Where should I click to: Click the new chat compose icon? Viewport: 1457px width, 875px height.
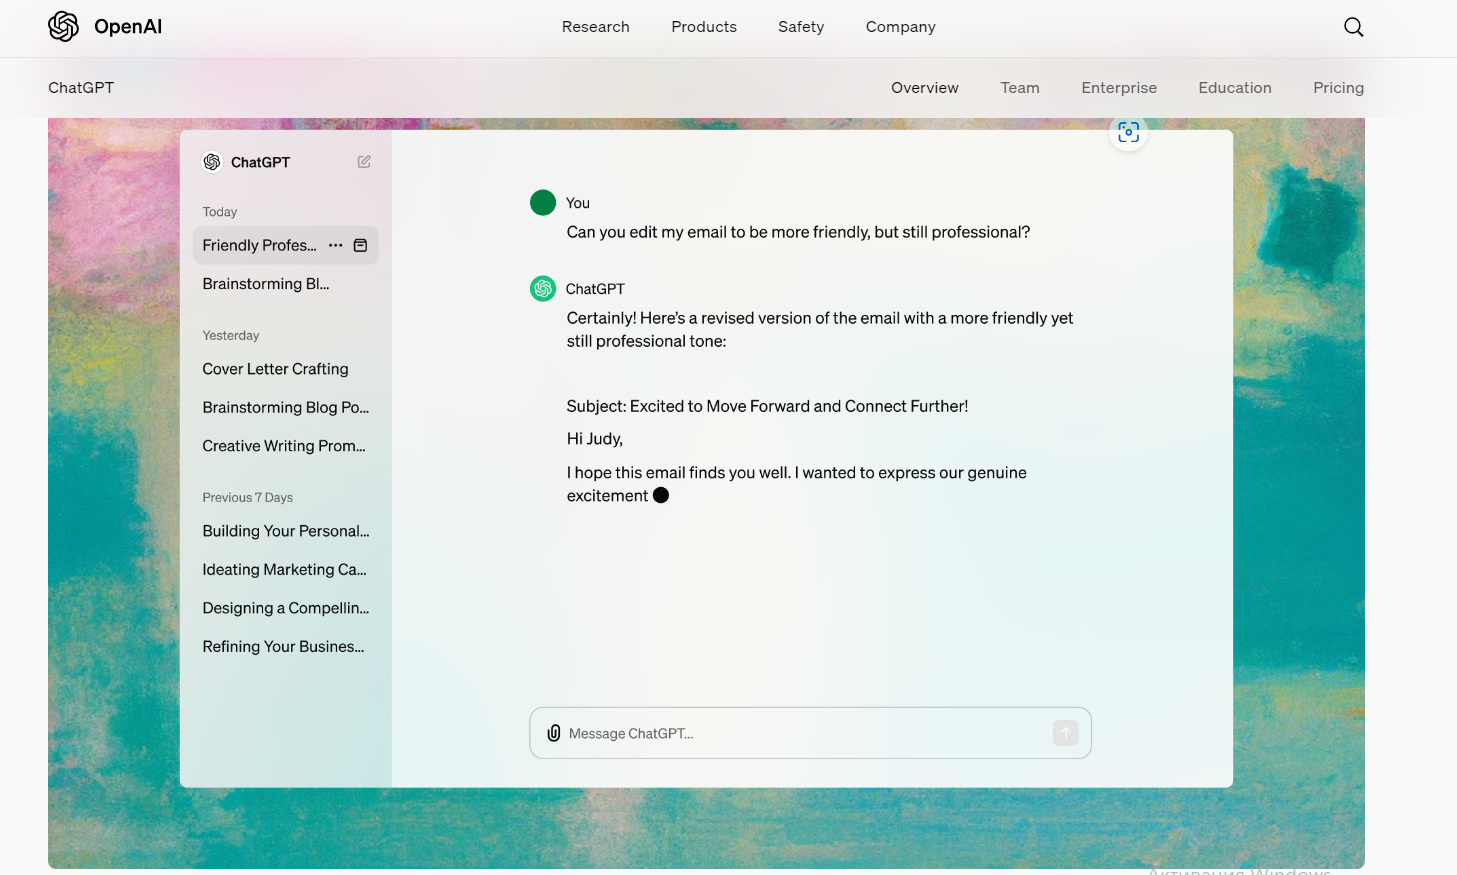point(364,162)
